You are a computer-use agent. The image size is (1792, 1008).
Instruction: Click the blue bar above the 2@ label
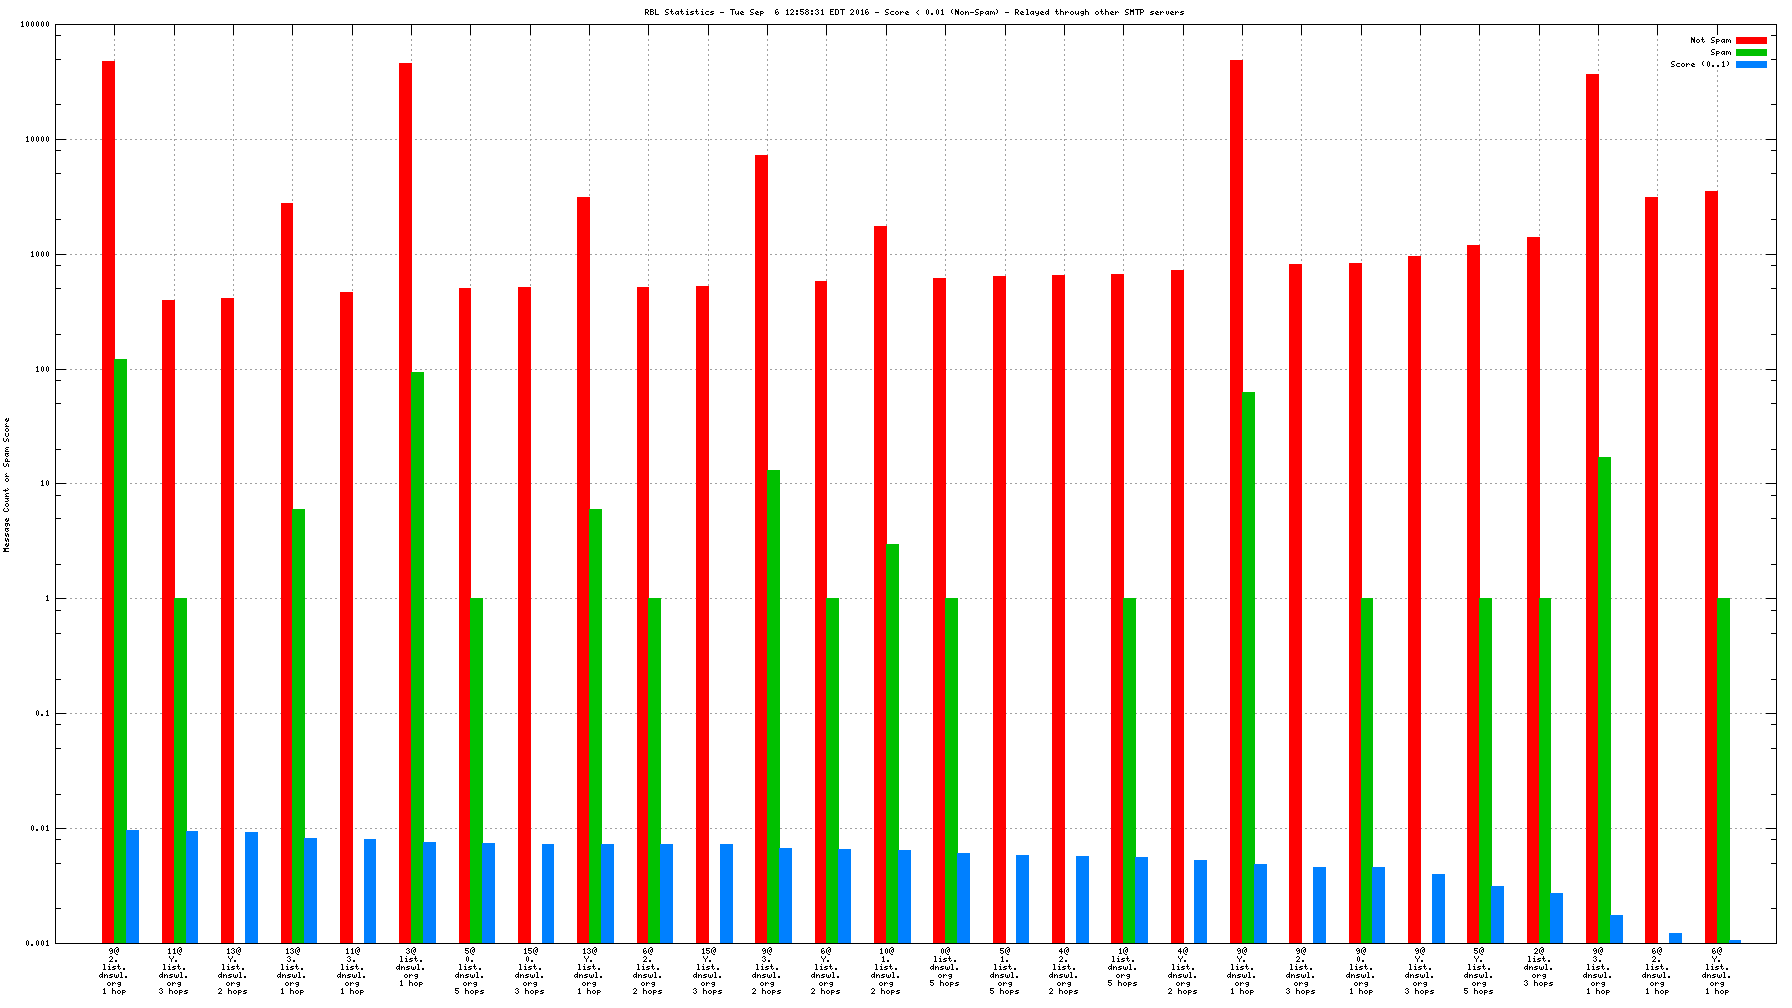click(x=1557, y=917)
